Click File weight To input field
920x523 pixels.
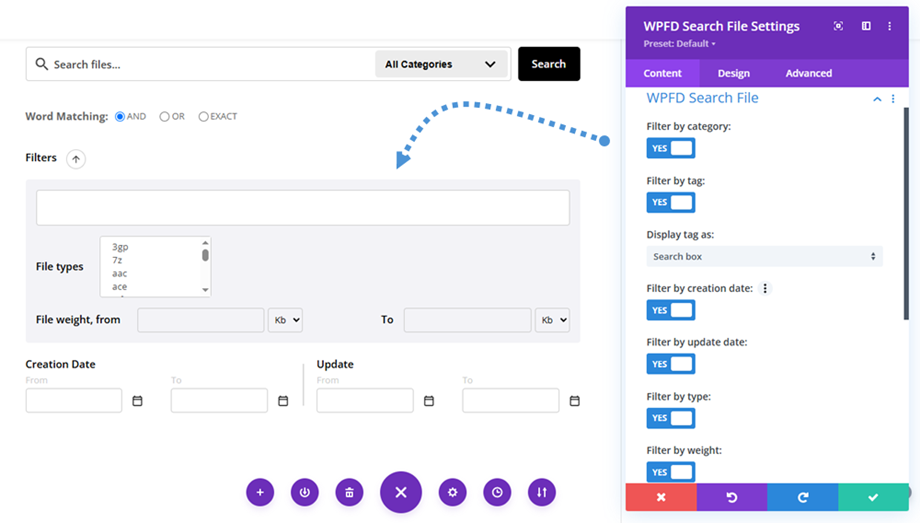[x=468, y=320]
